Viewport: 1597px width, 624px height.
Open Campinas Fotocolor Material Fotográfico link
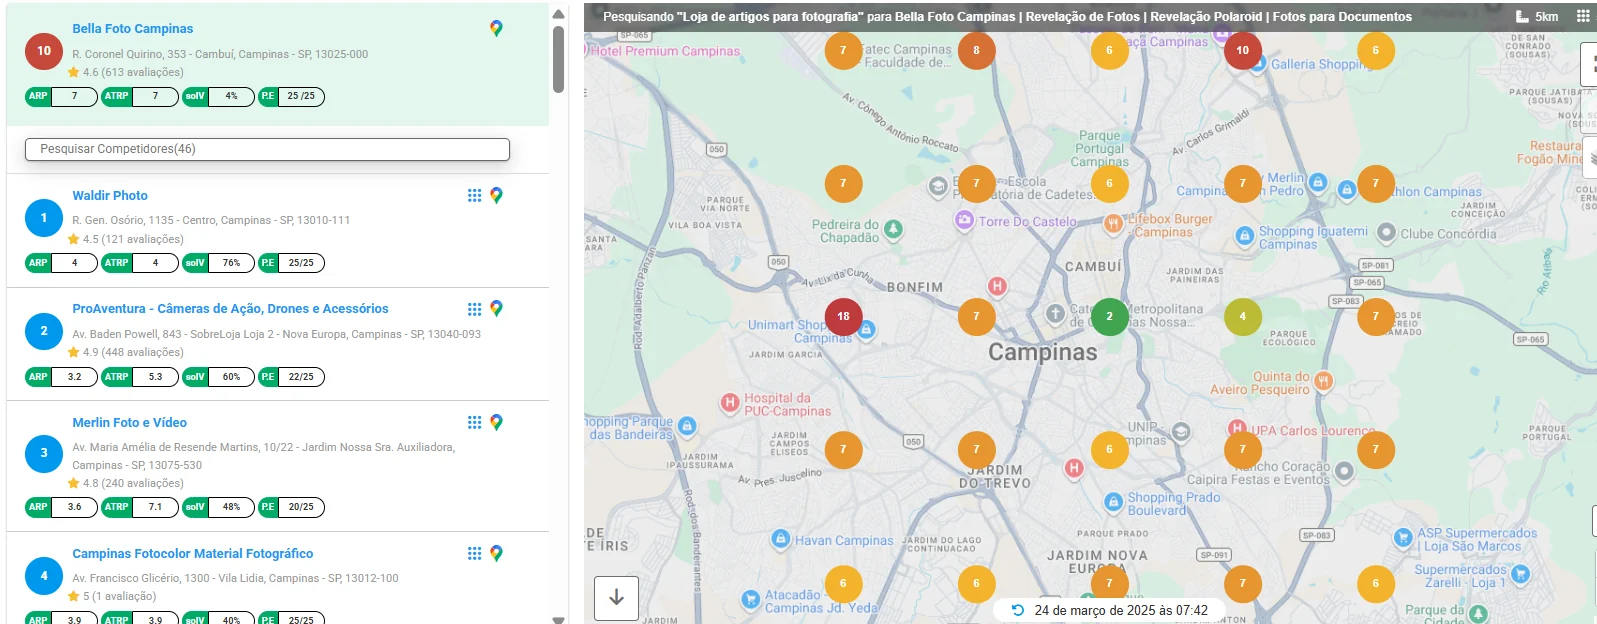point(193,554)
